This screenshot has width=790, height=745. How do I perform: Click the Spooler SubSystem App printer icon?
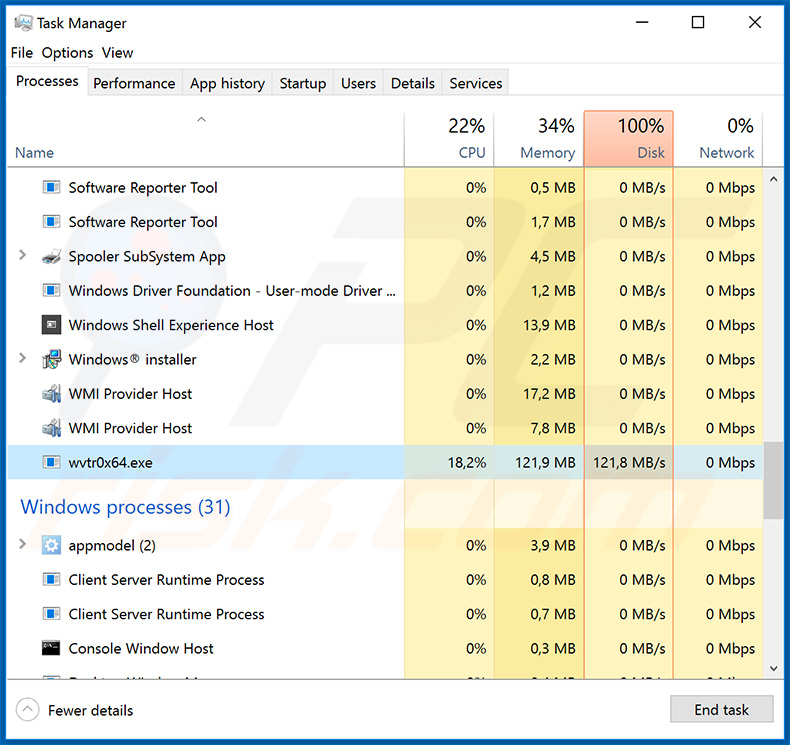[x=51, y=256]
